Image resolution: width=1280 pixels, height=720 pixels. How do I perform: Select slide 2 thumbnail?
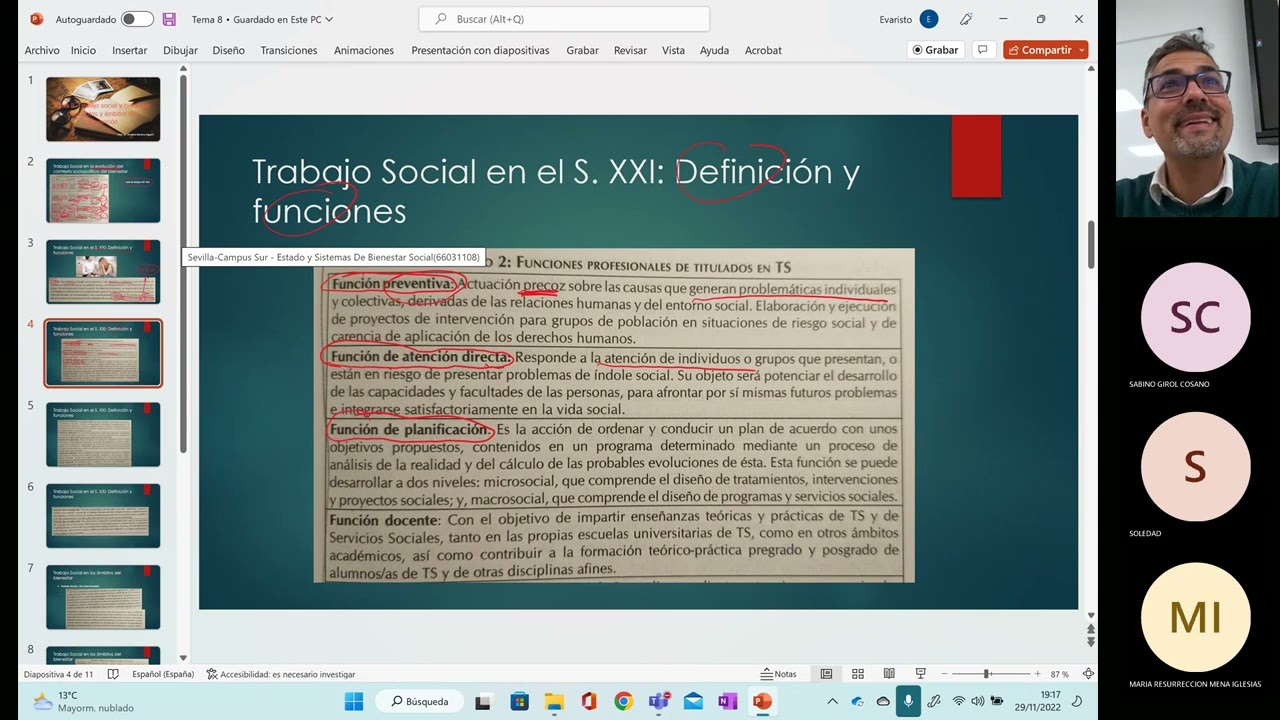[103, 190]
